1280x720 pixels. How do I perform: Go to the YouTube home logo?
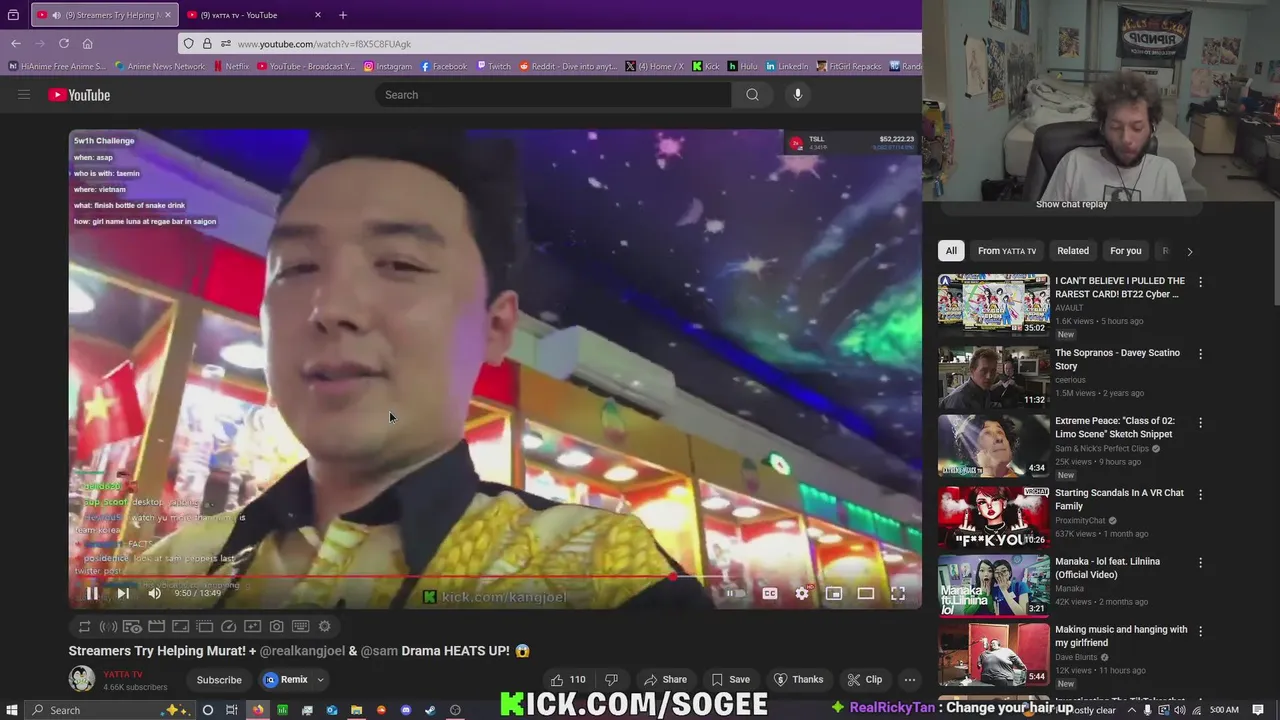coord(79,95)
